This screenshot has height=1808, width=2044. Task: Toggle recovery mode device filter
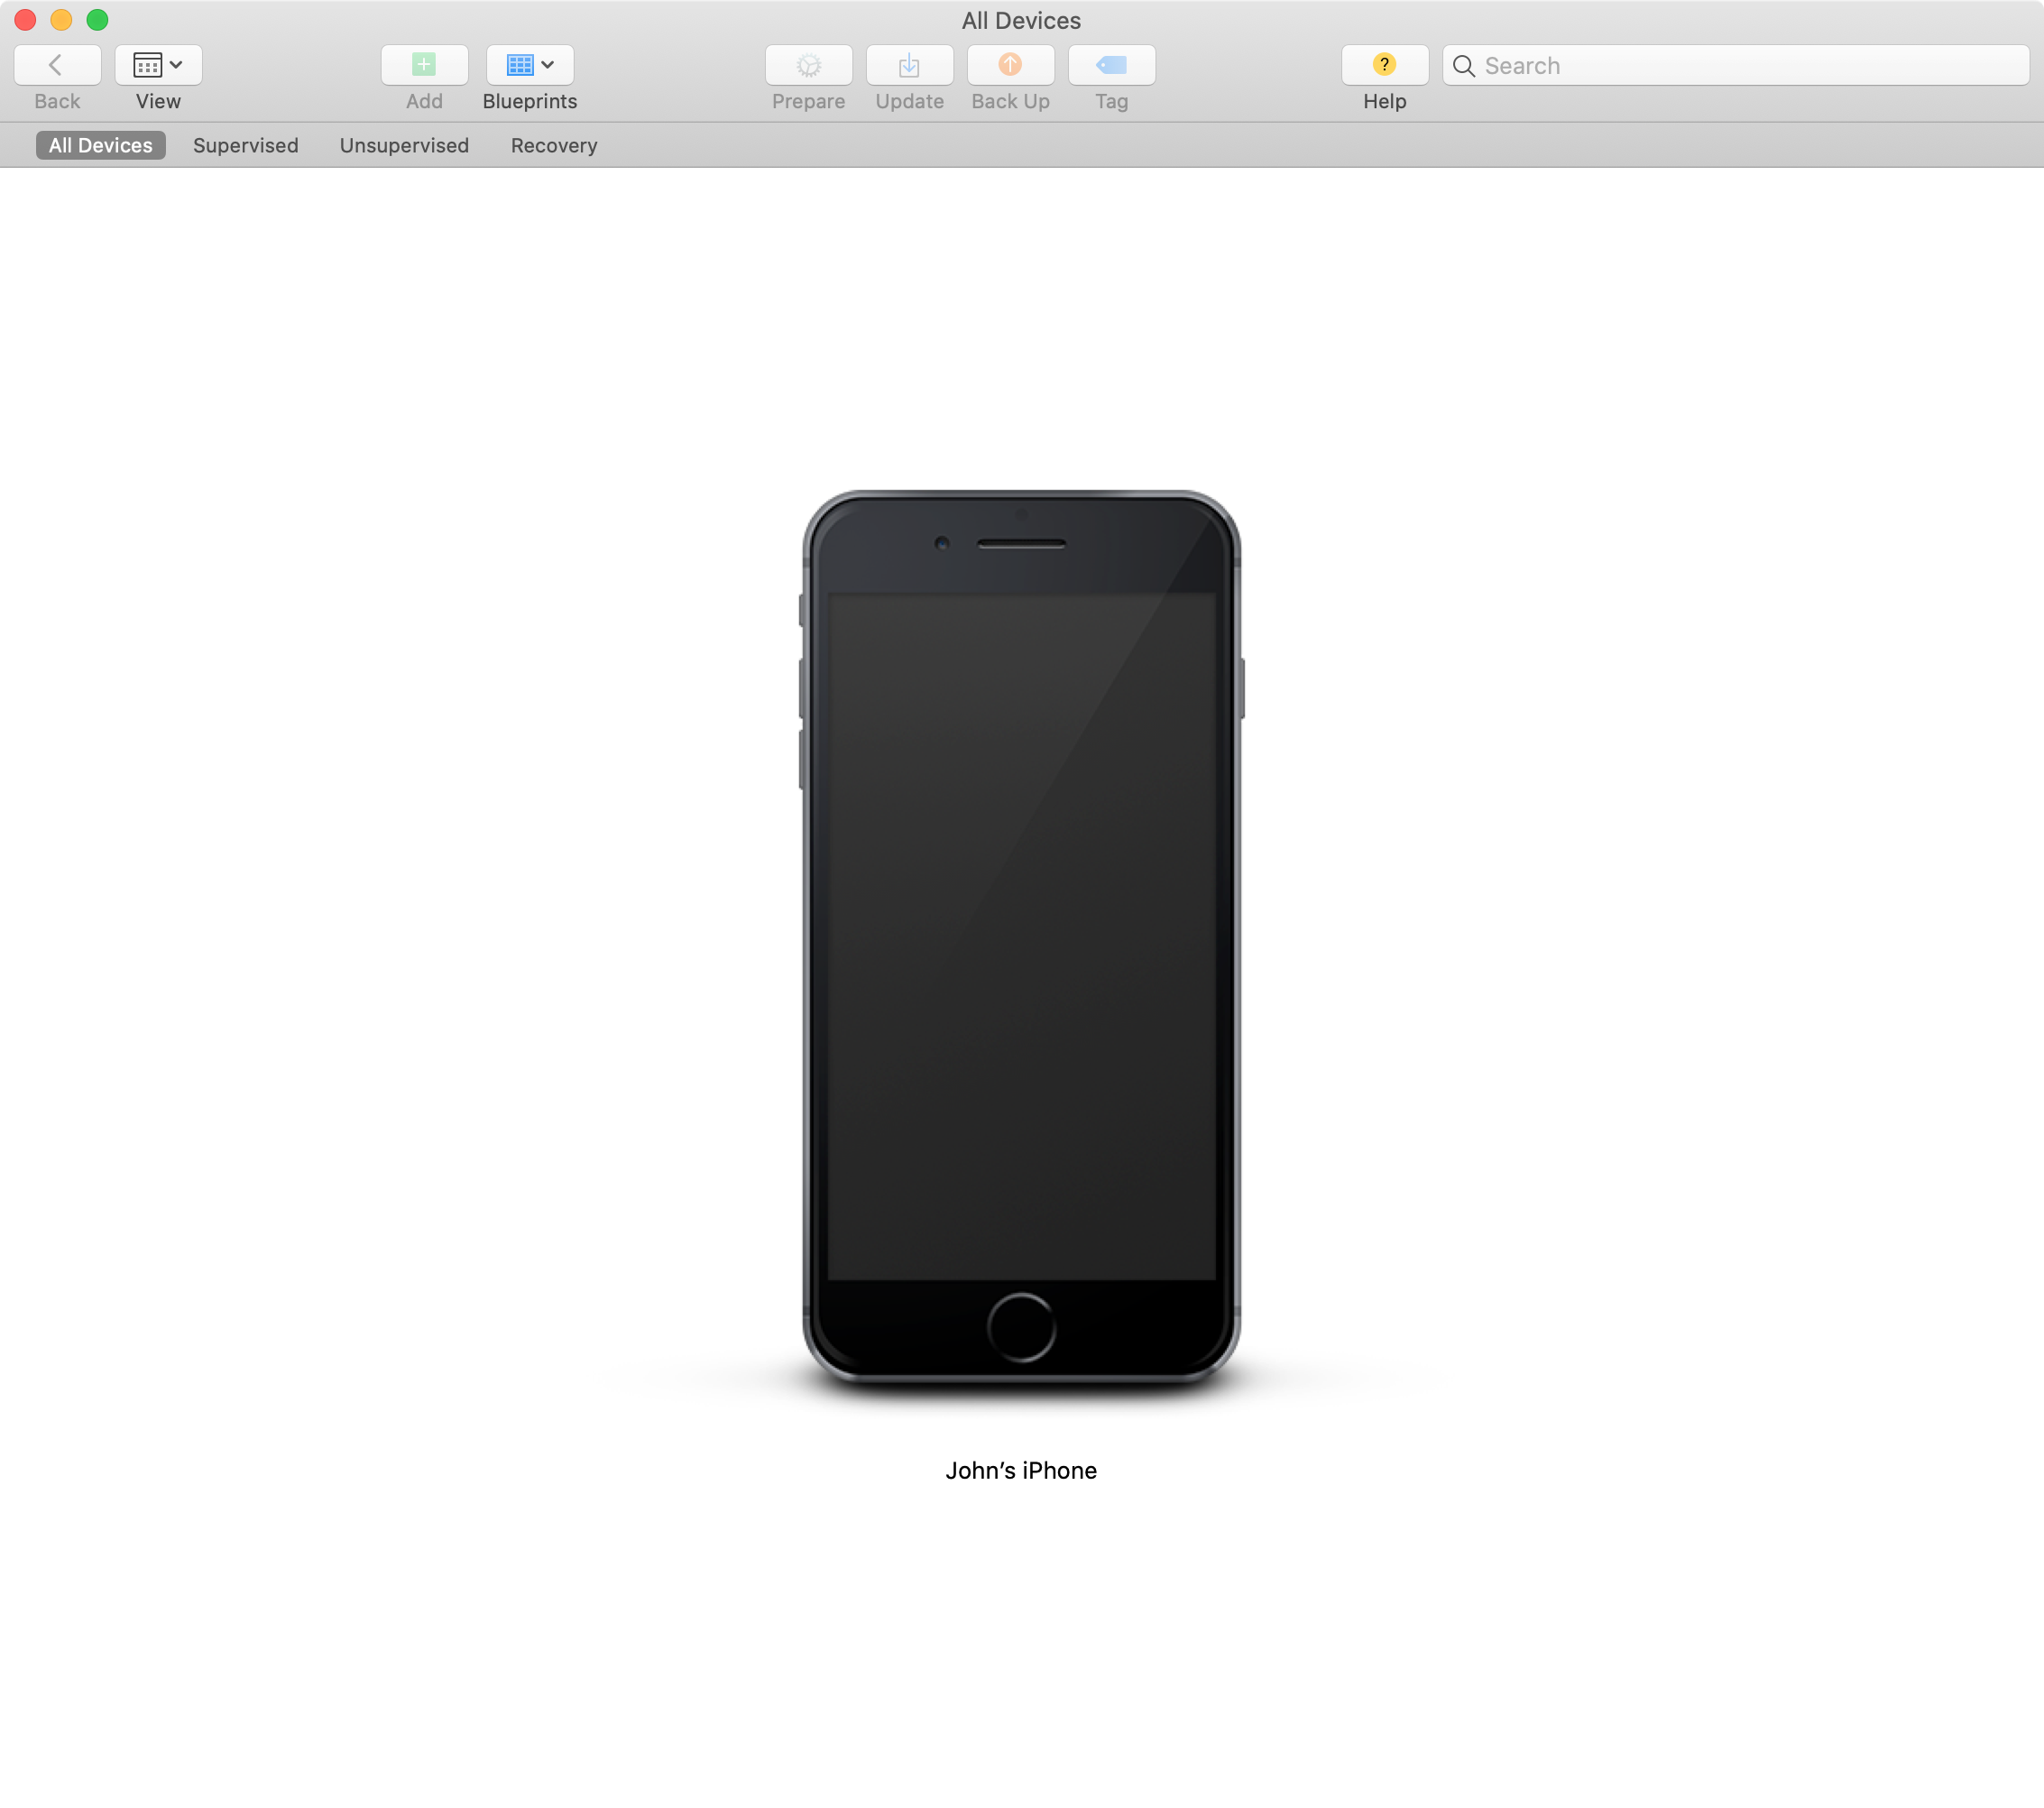[553, 145]
